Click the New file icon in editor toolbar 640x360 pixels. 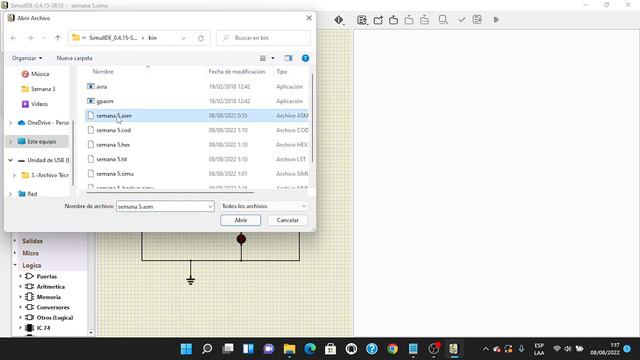[378, 20]
